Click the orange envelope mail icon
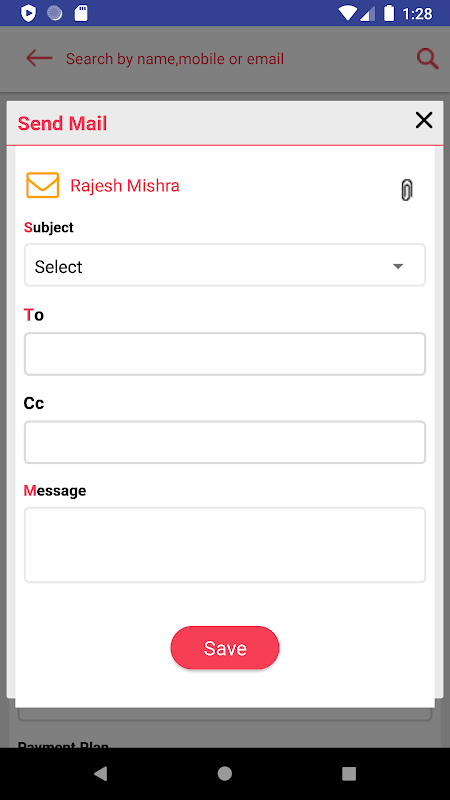Viewport: 450px width, 800px height. pyautogui.click(x=42, y=185)
